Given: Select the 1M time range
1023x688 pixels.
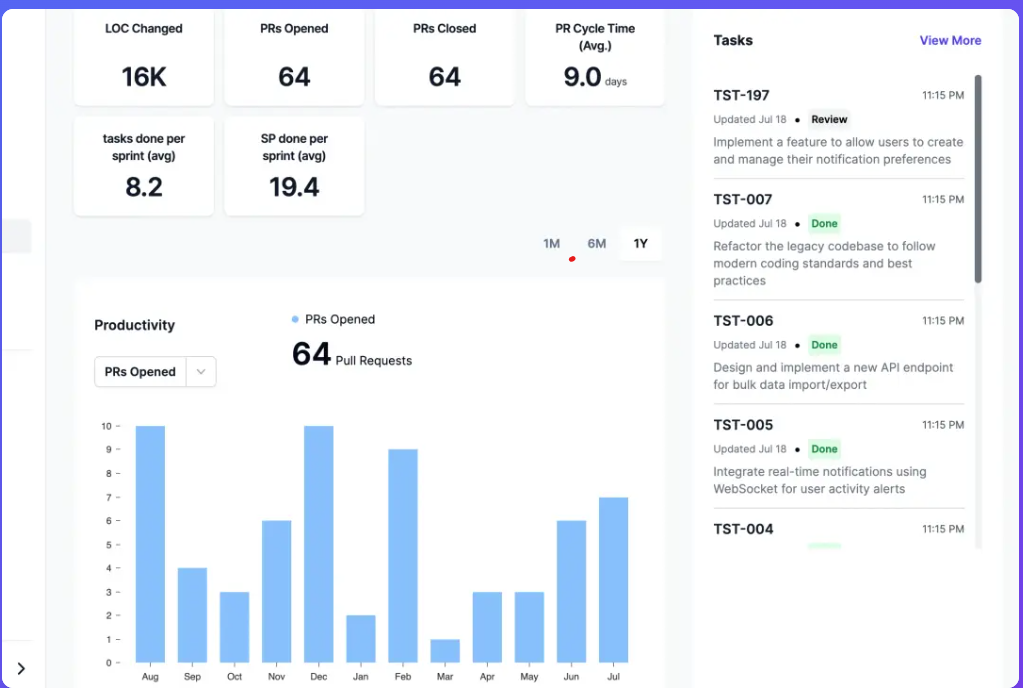Looking at the screenshot, I should pos(551,243).
